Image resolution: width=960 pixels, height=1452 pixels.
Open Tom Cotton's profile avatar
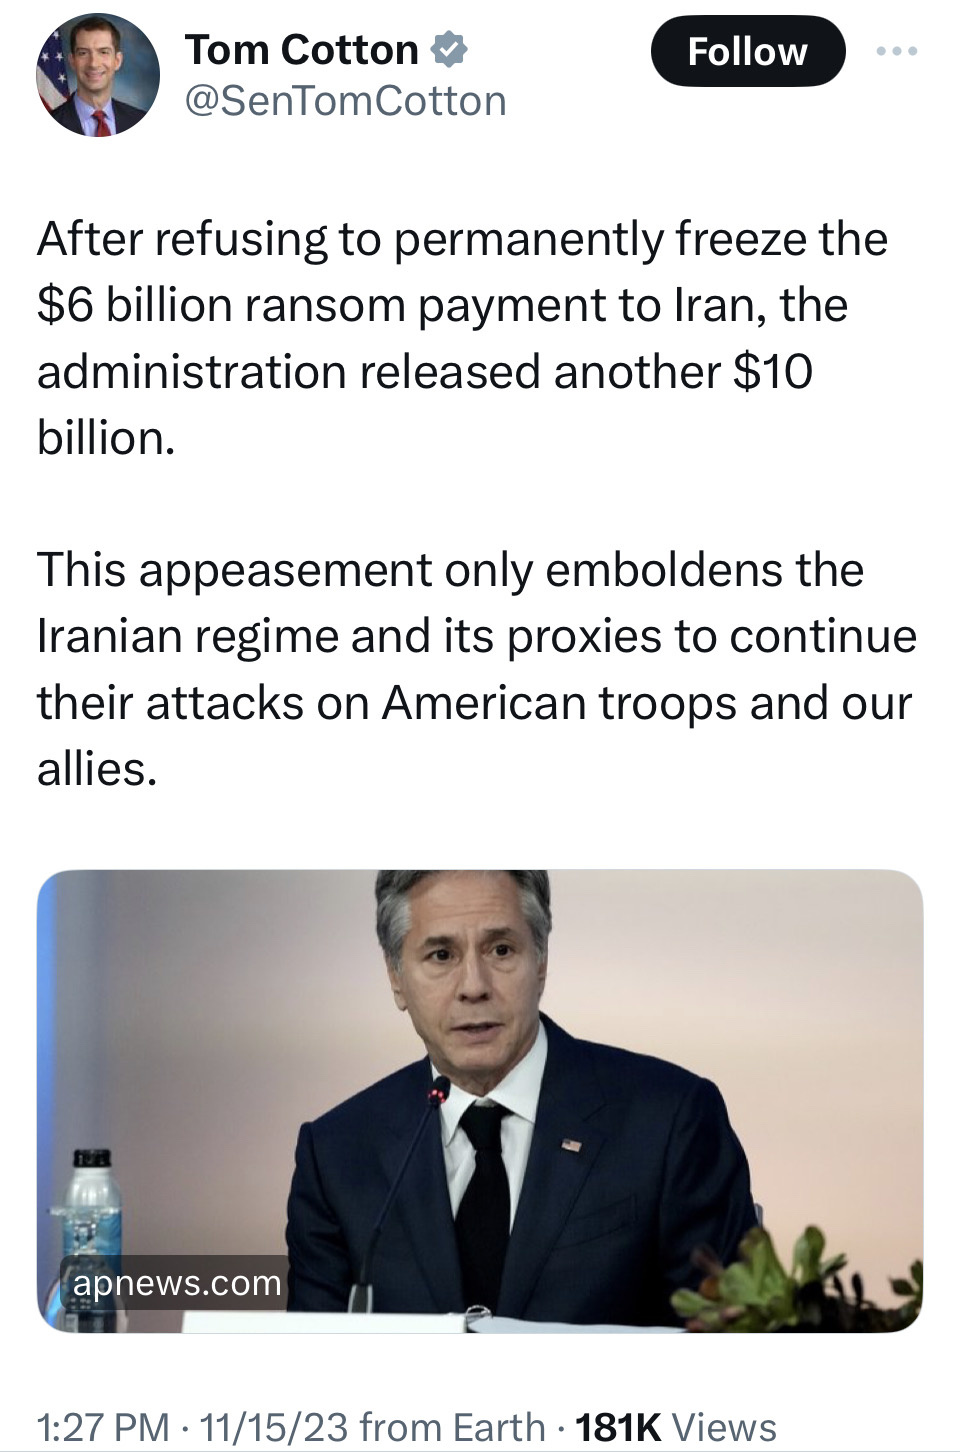(x=98, y=75)
